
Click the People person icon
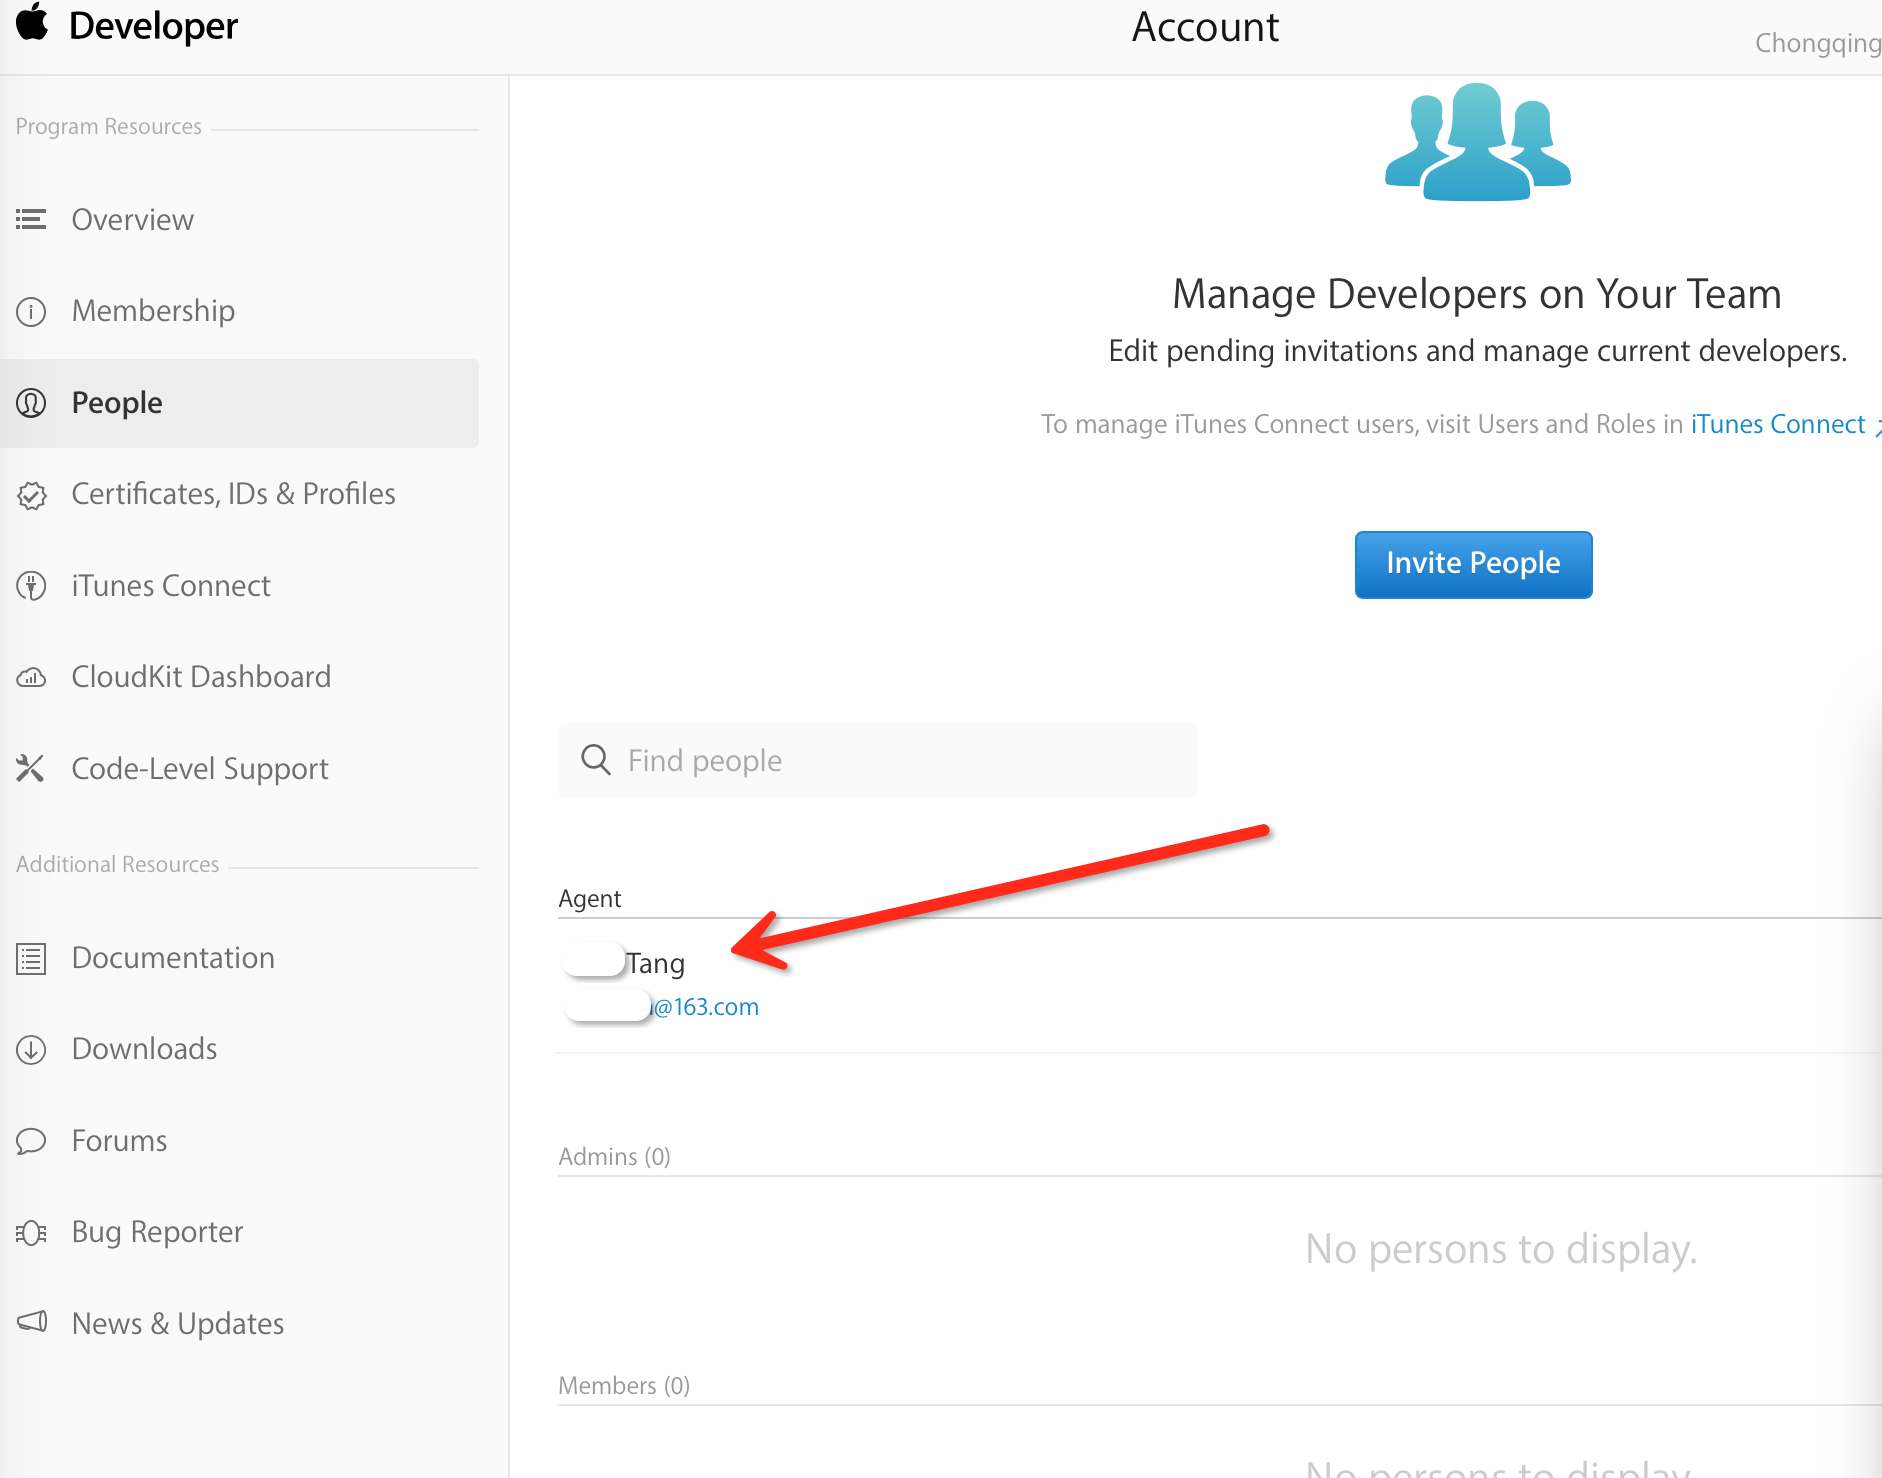click(31, 403)
